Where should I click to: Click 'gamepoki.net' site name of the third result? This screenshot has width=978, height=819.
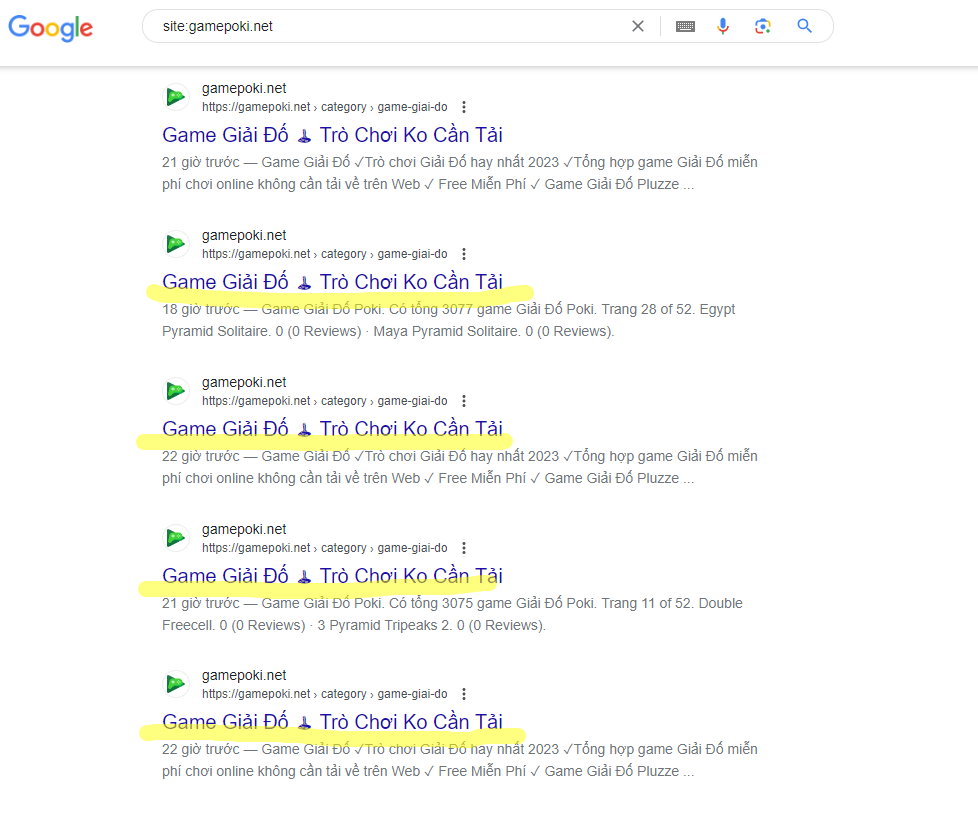pyautogui.click(x=244, y=382)
